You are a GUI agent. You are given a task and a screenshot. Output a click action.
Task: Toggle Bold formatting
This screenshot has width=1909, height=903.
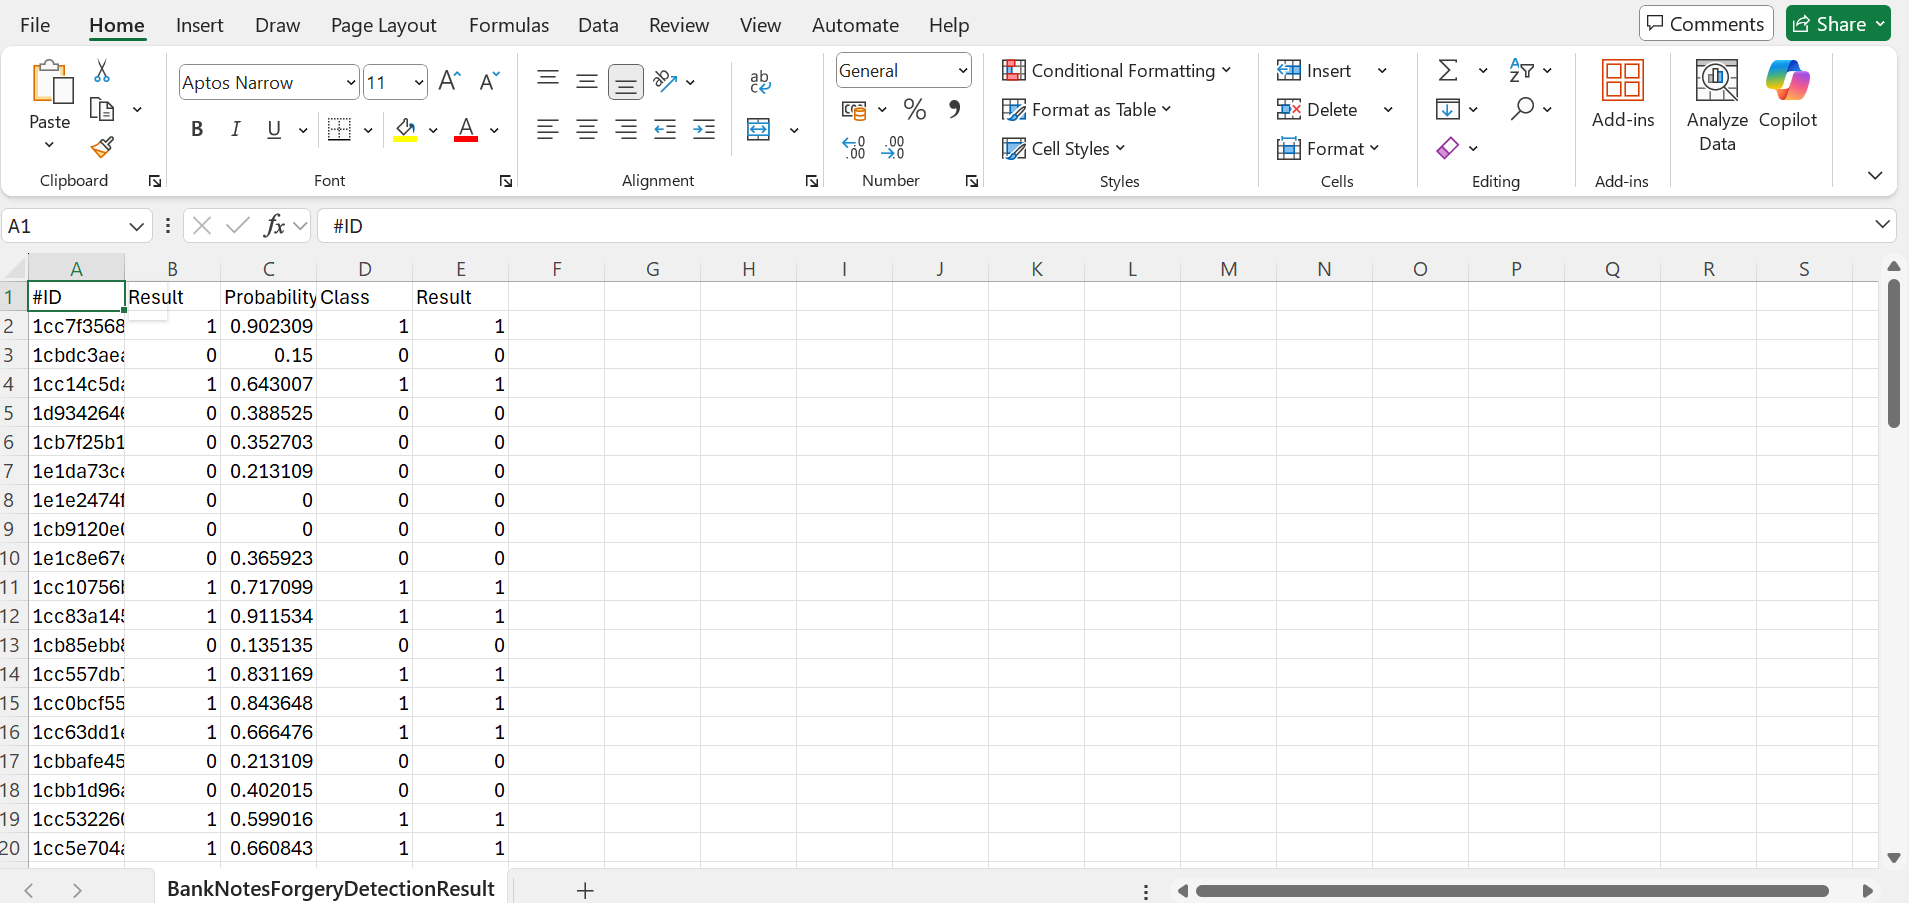[197, 129]
